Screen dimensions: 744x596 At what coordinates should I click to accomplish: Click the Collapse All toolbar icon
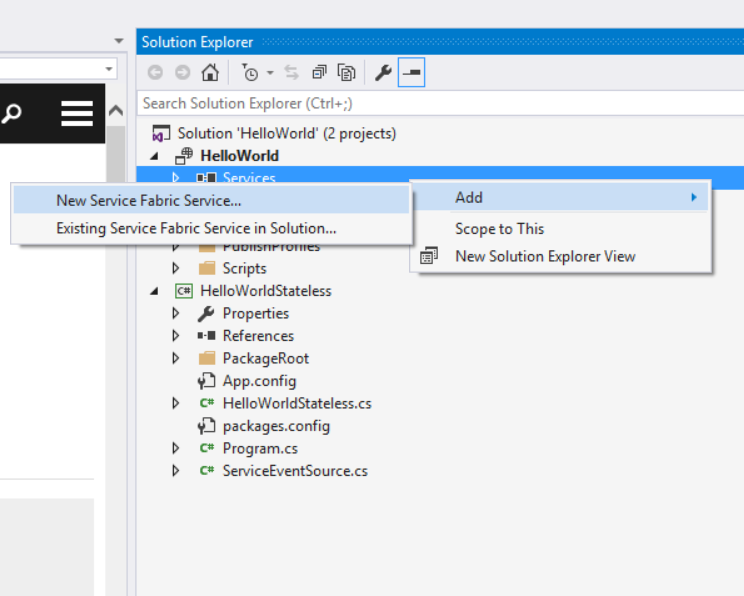(319, 73)
